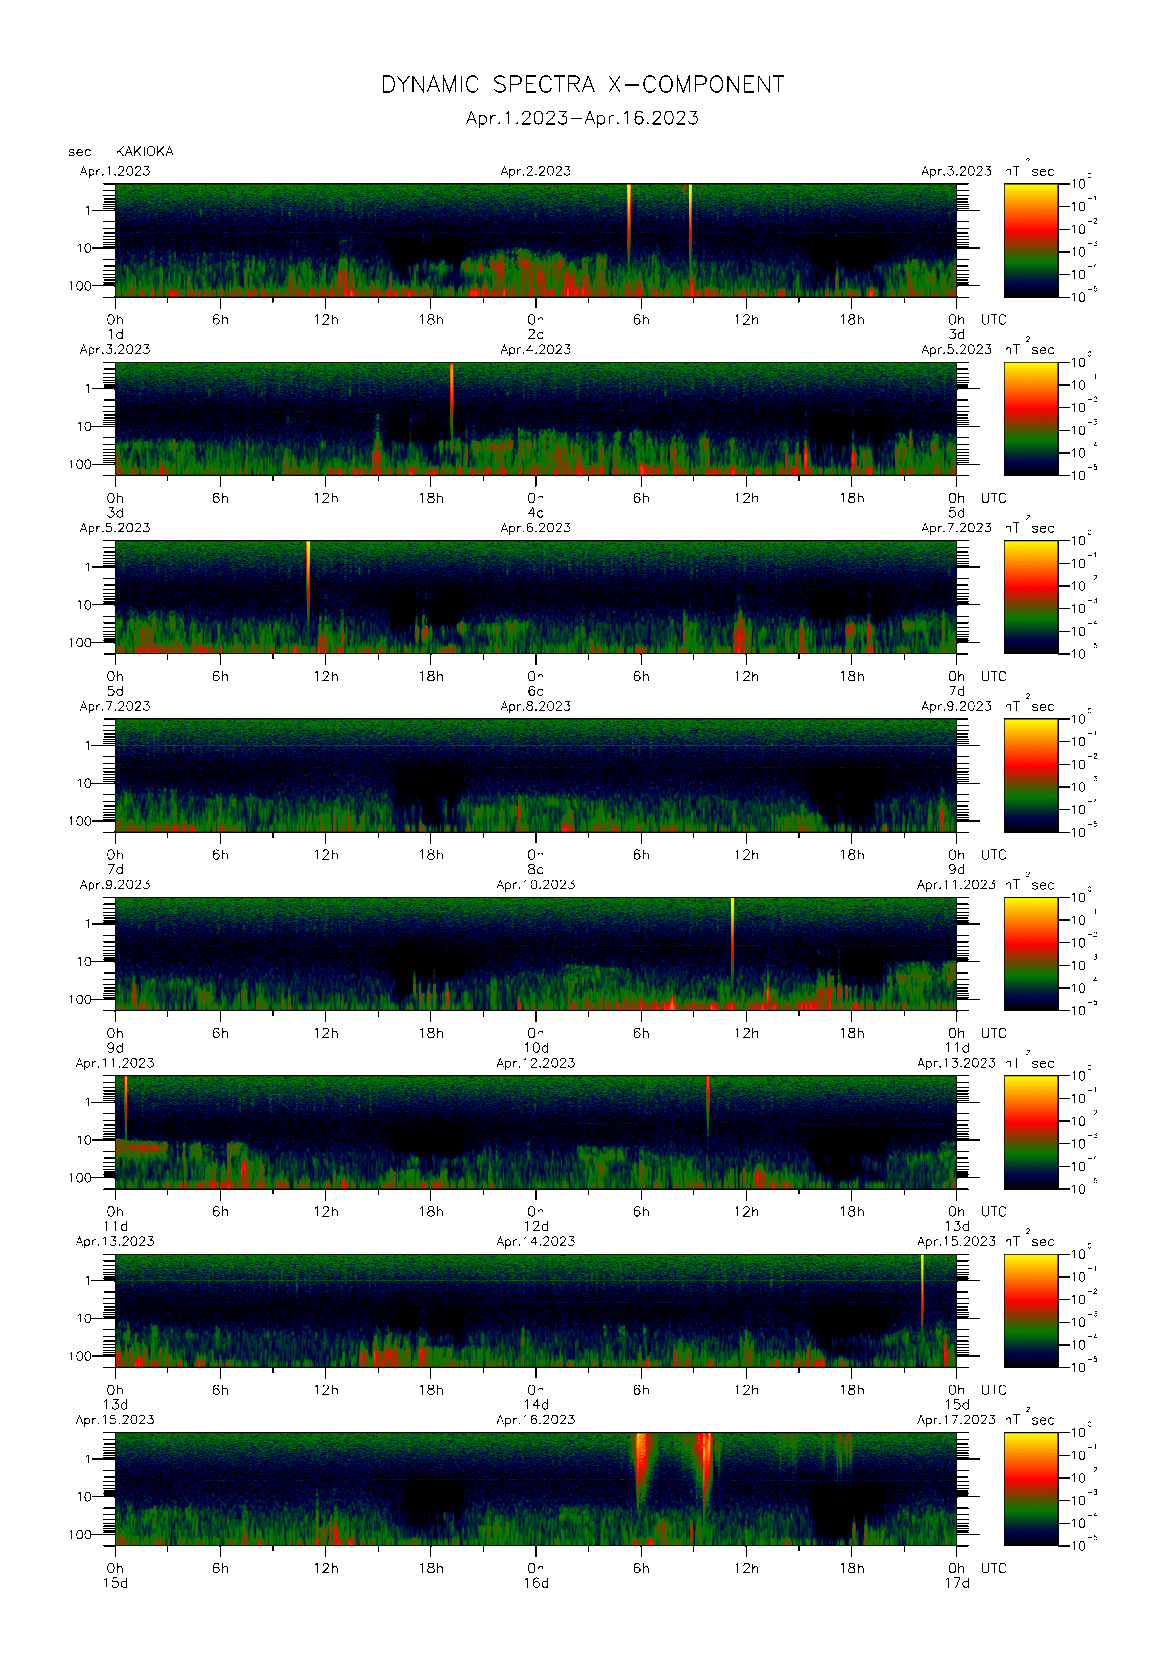Select the Apr.6.2023 date label
Image resolution: width=1165 pixels, height=1679 pixels.
click(x=536, y=528)
